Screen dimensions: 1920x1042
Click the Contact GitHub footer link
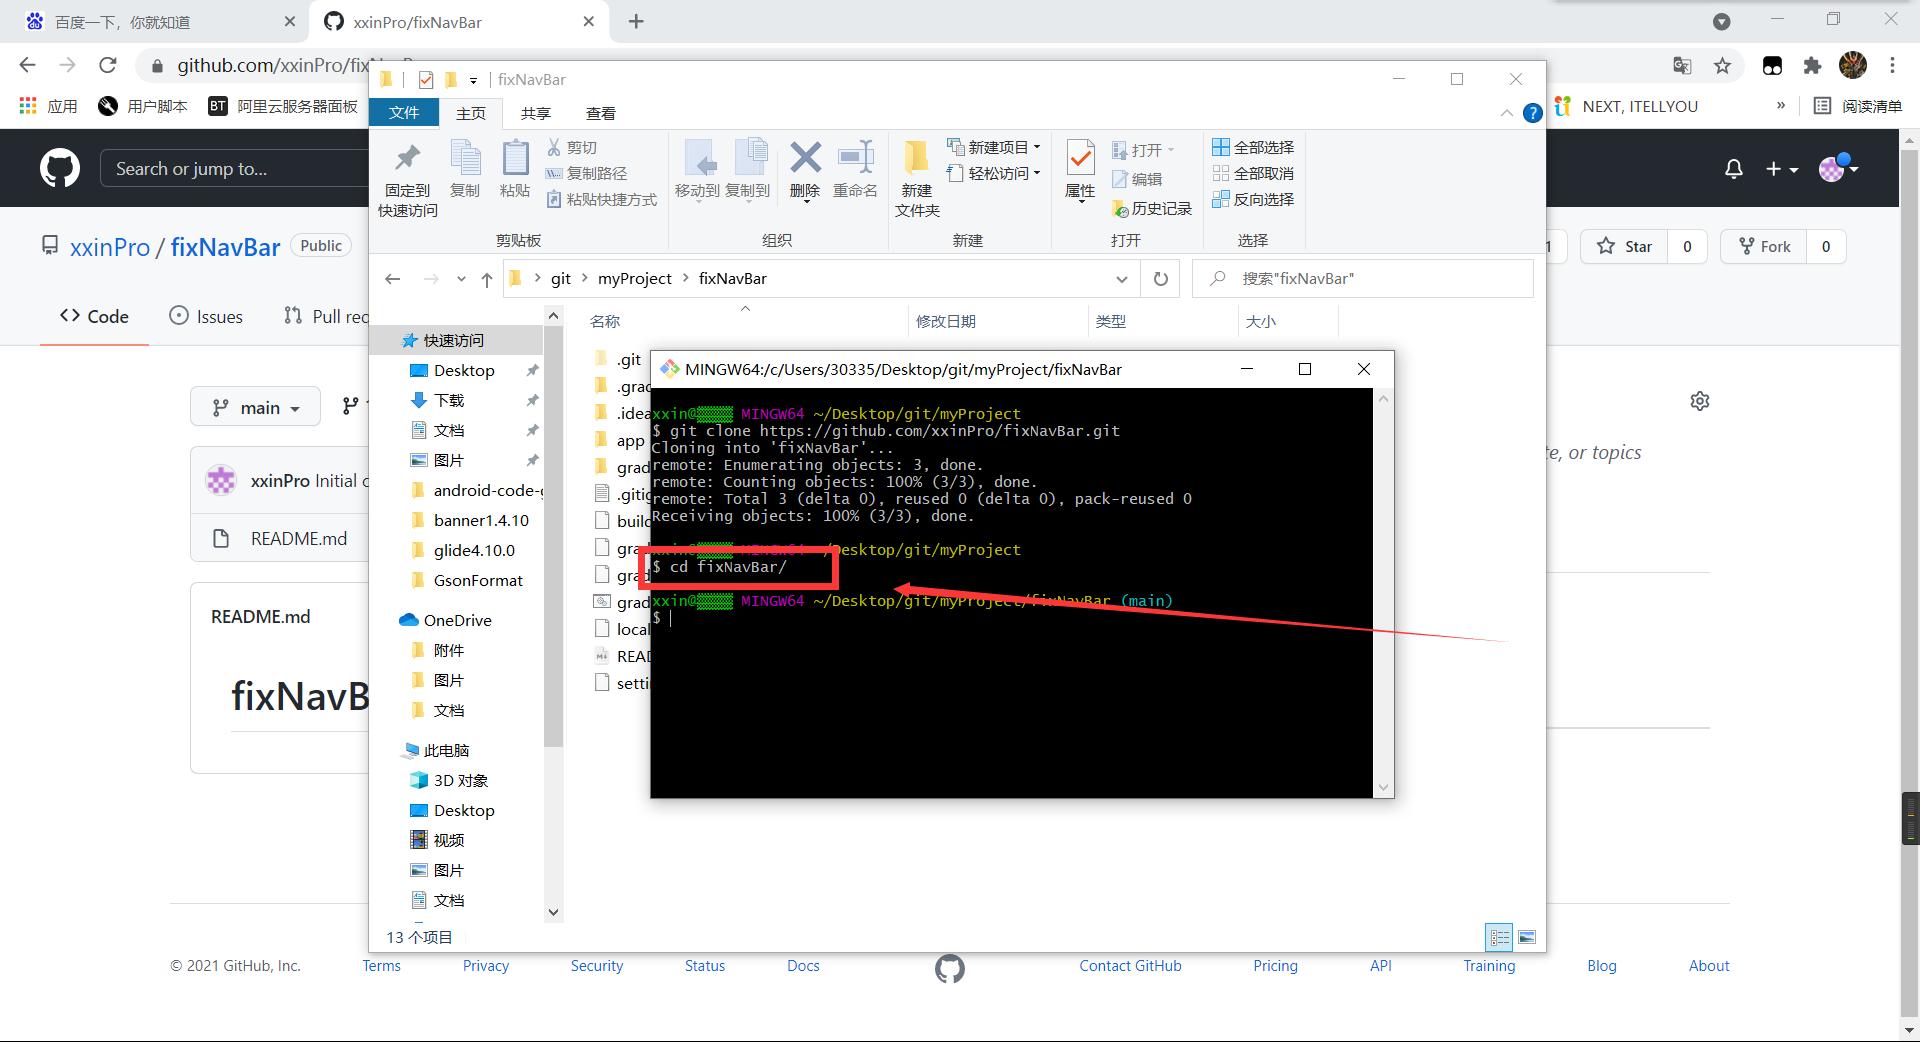click(1130, 966)
